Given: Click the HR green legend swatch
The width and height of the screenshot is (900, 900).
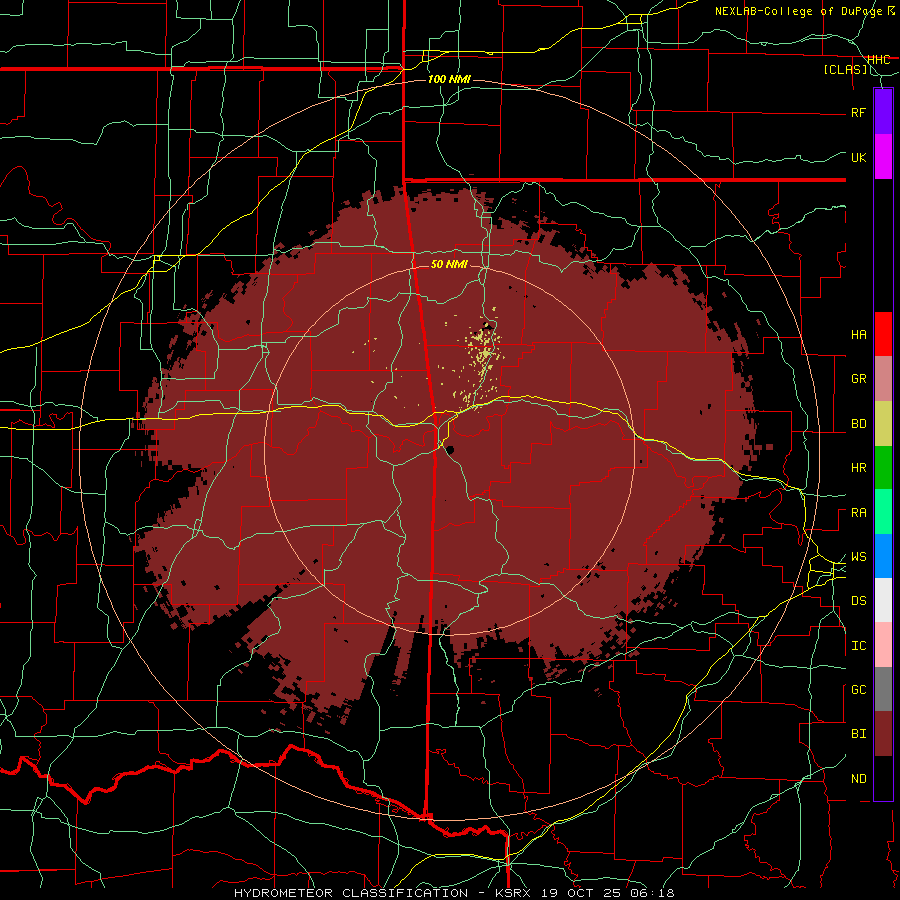Looking at the screenshot, I should tap(883, 467).
